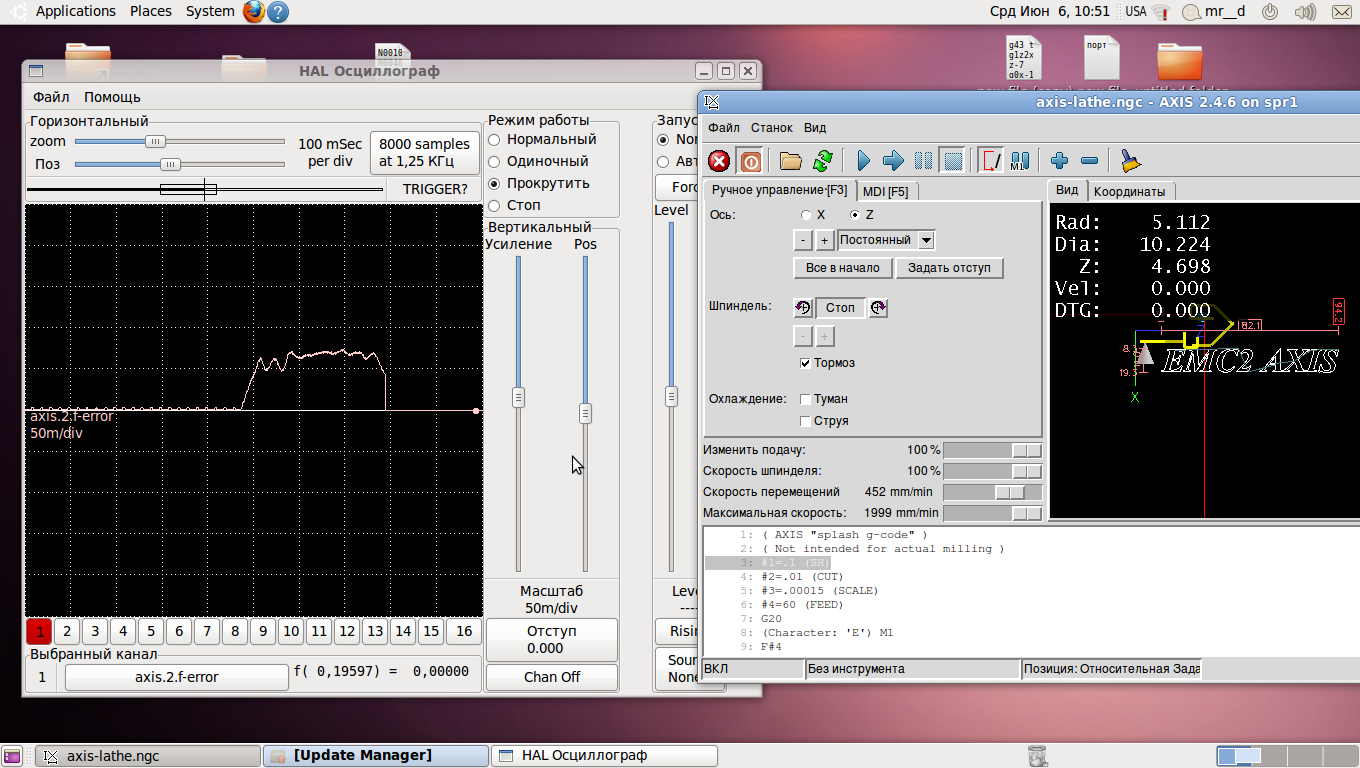
Task: Toggle the machine power button
Action: [x=750, y=161]
